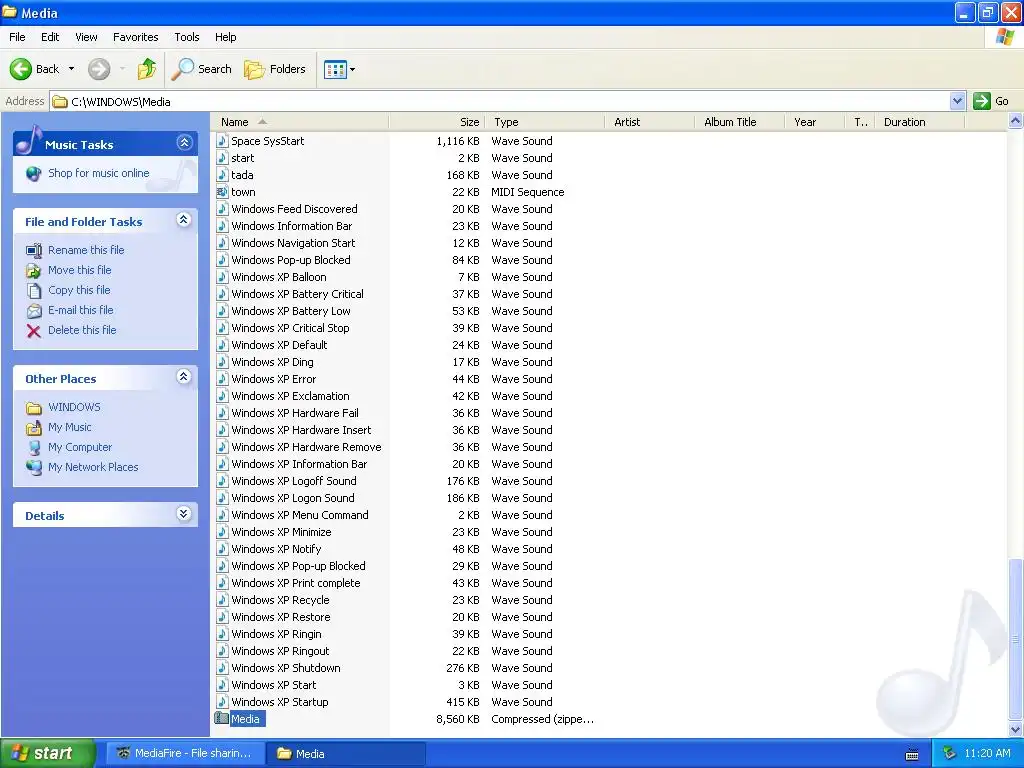The image size is (1024, 768).
Task: Click the tada wave sound icon
Action: tap(222, 175)
